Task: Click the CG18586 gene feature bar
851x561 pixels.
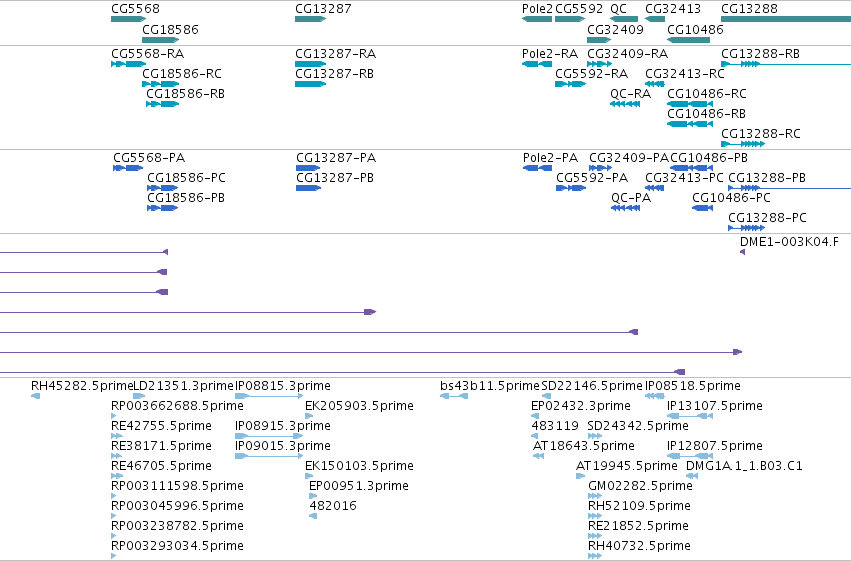Action: [x=161, y=40]
